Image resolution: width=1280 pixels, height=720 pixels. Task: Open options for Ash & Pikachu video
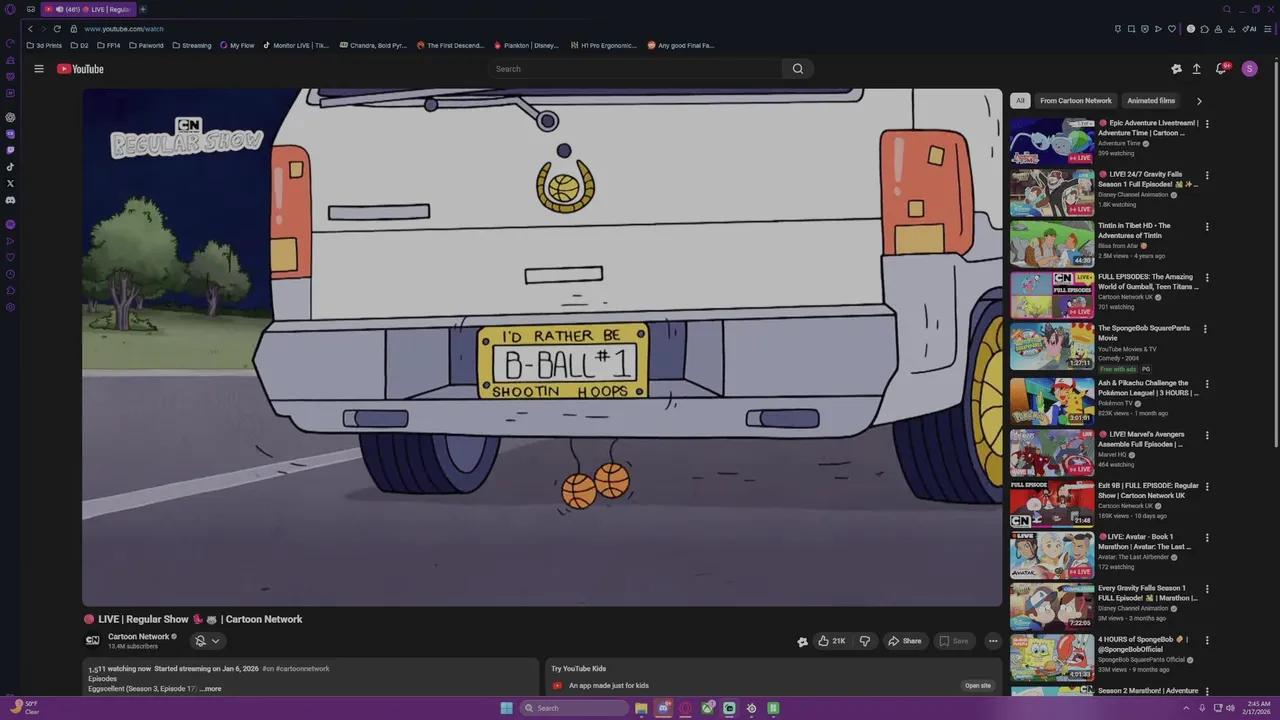click(x=1207, y=384)
